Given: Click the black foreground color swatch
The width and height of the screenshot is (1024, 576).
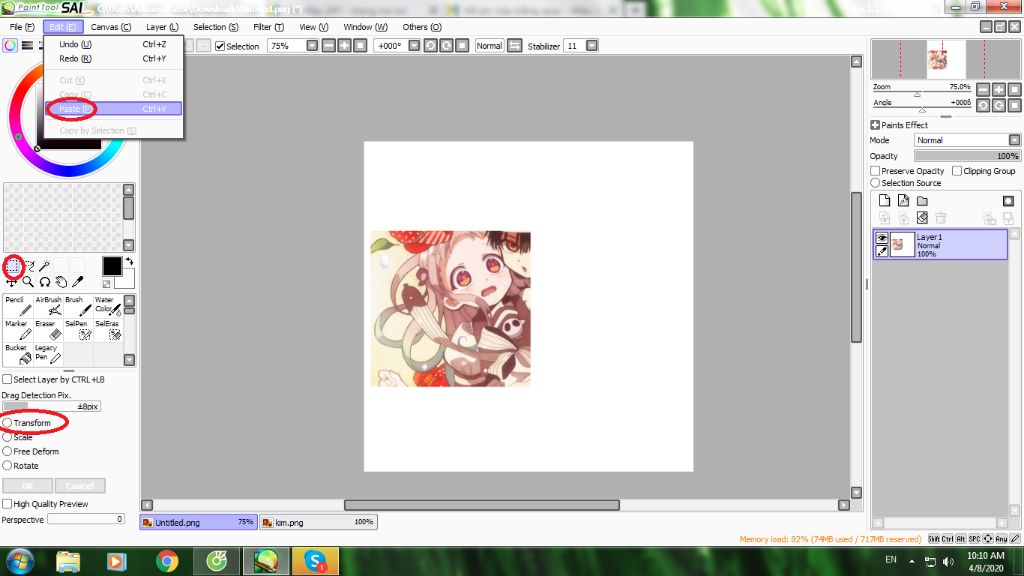Looking at the screenshot, I should 112,266.
